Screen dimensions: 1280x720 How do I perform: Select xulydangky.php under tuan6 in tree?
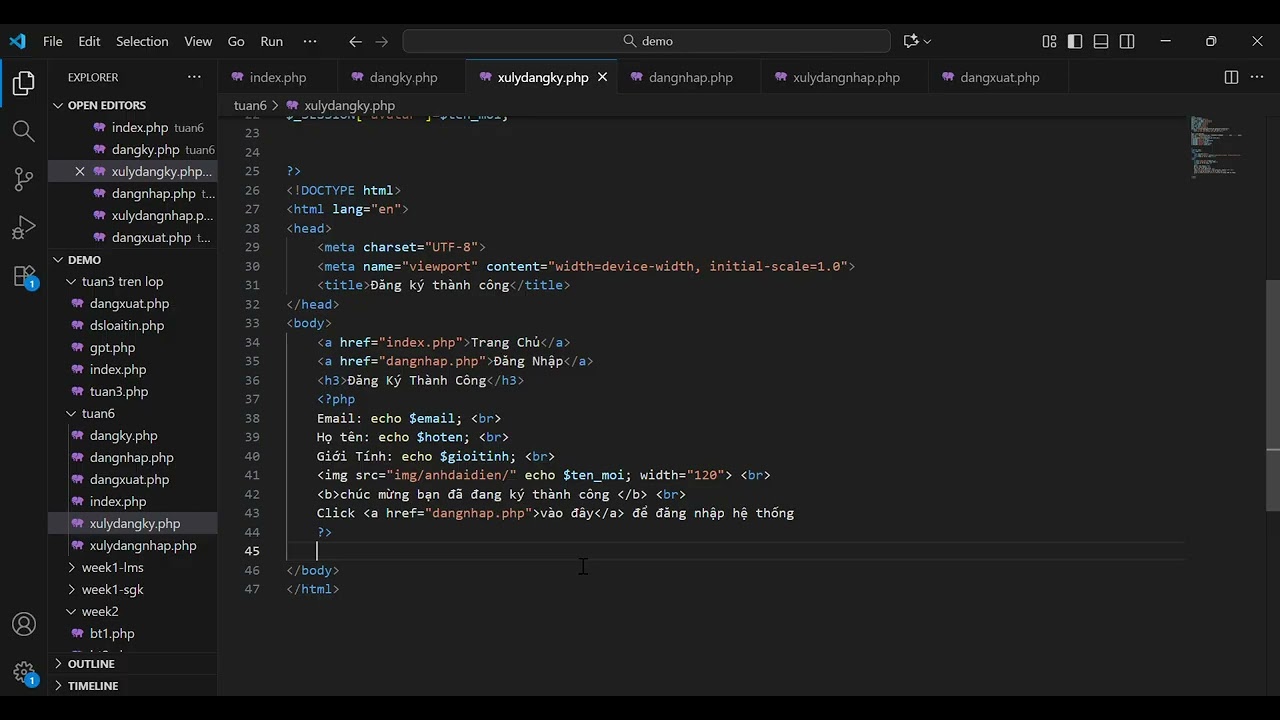(132, 524)
